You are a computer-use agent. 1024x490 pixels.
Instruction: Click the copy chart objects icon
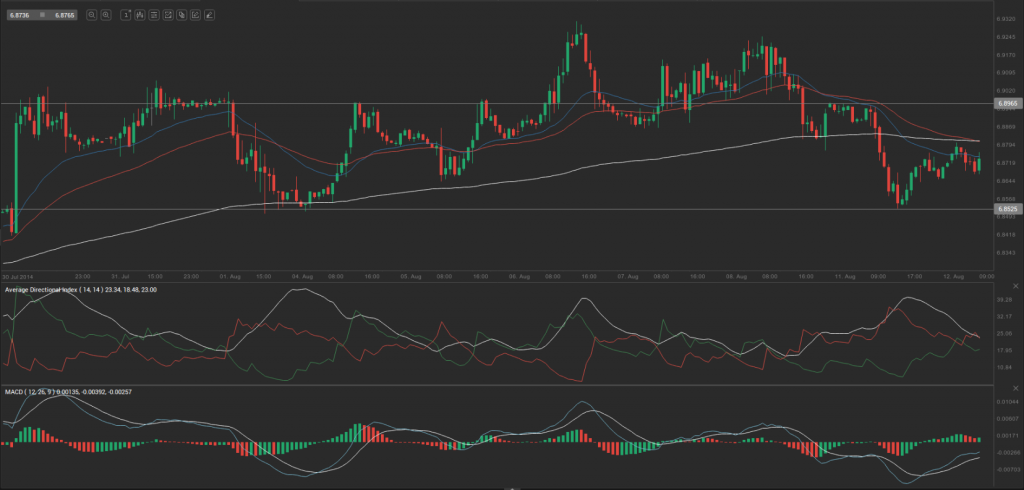pos(183,15)
